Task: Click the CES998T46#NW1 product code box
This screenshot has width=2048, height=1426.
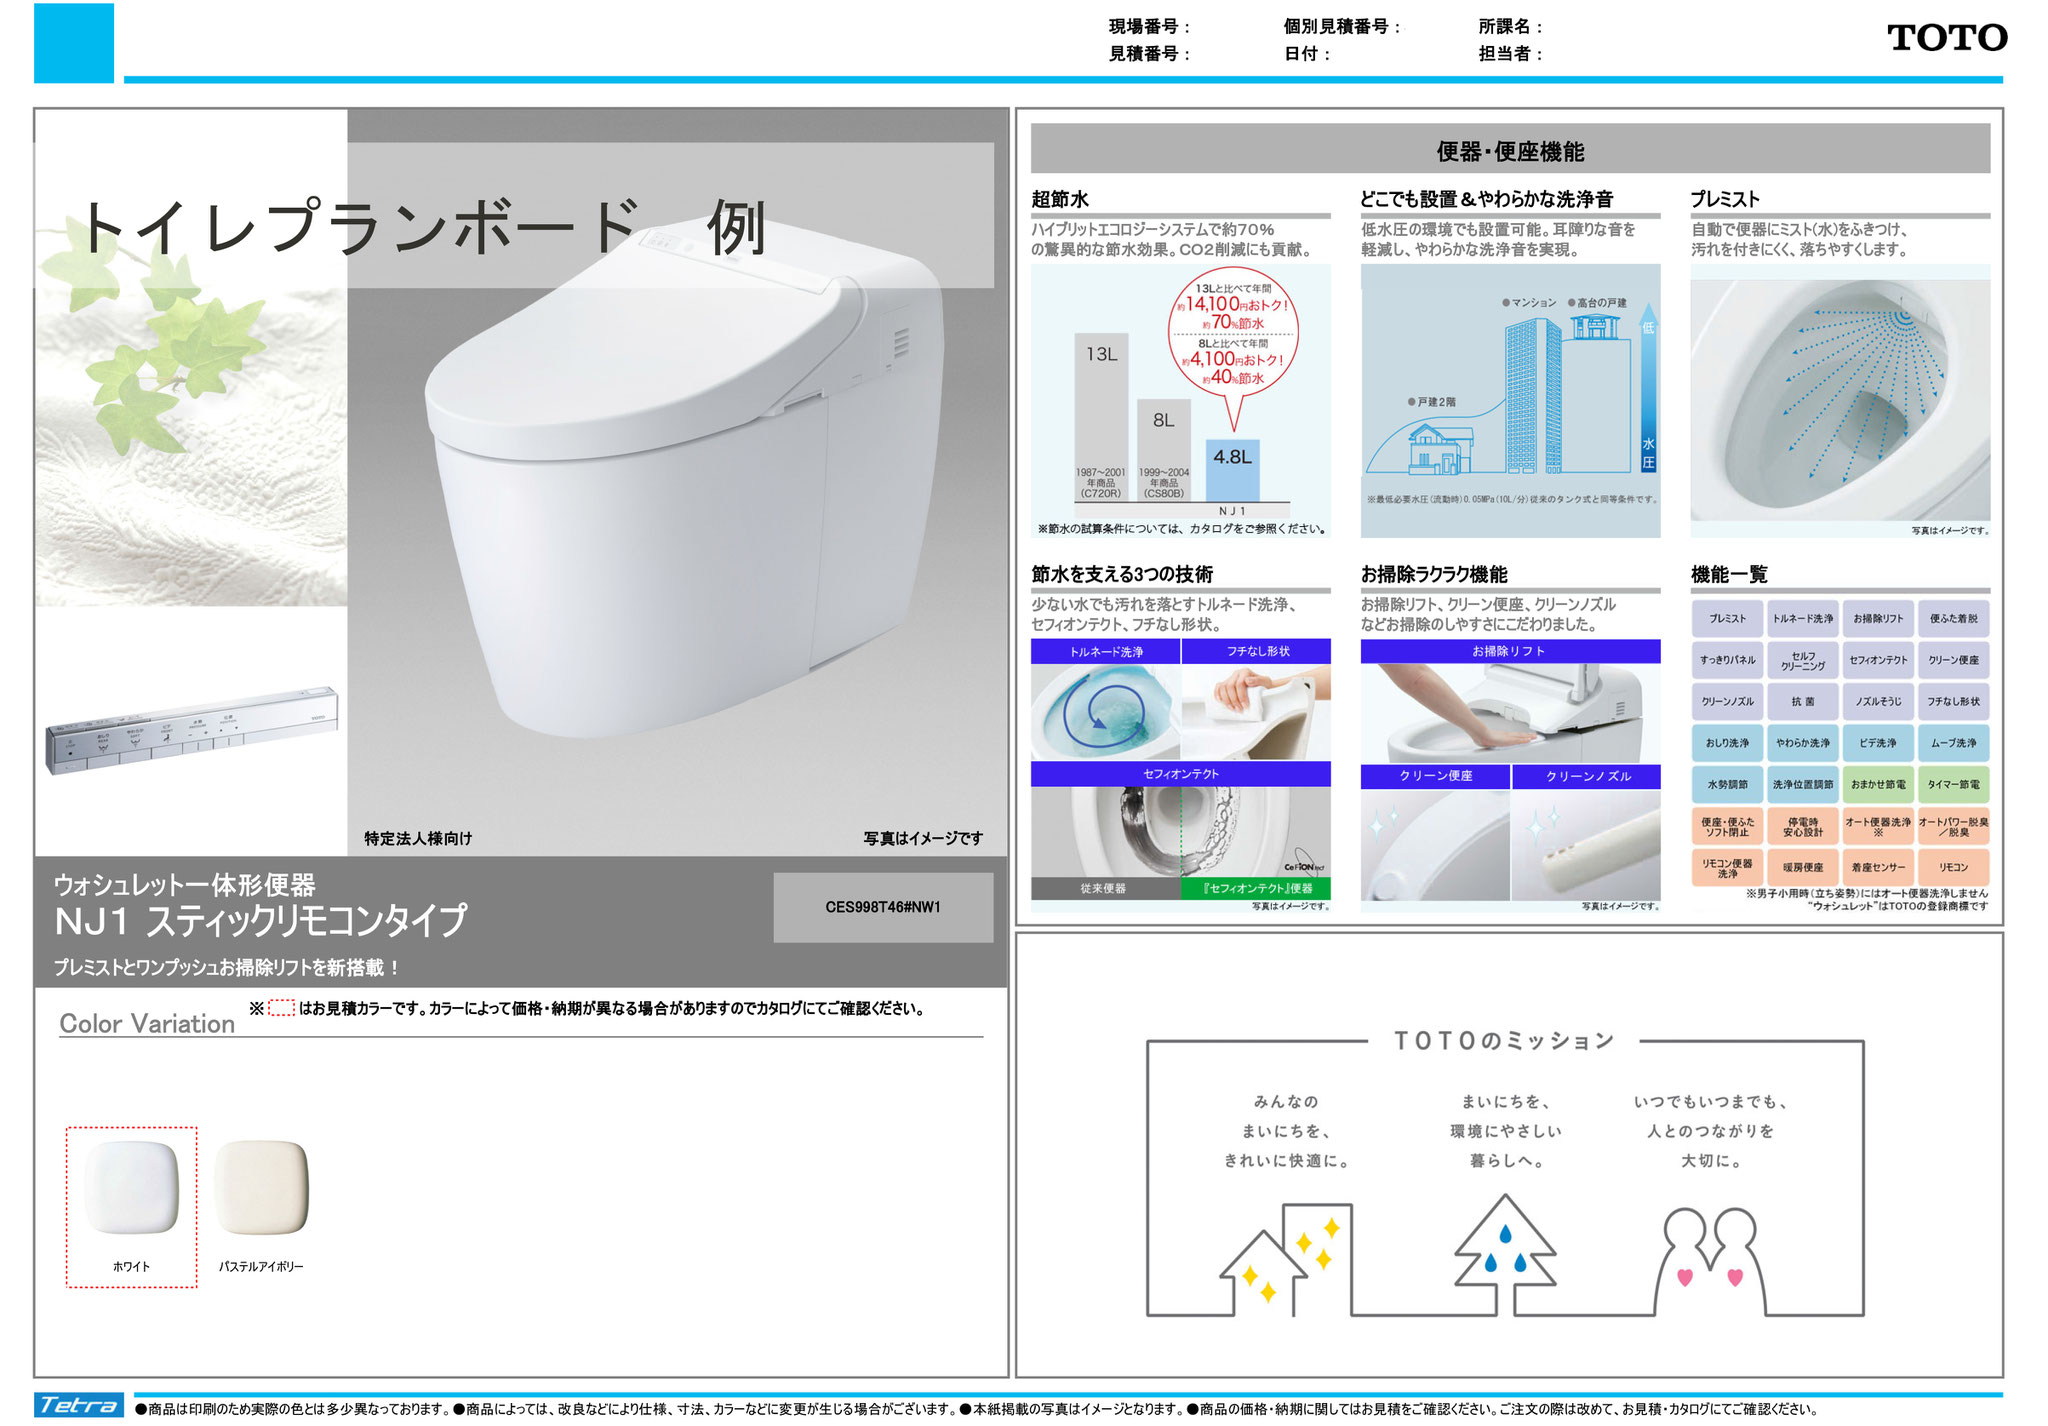Action: coord(883,907)
